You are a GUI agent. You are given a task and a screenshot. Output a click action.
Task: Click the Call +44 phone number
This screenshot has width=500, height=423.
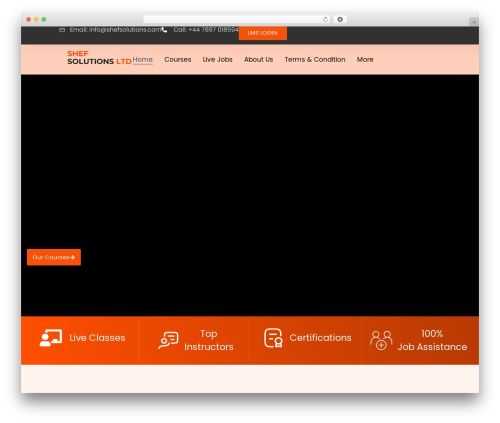(206, 30)
